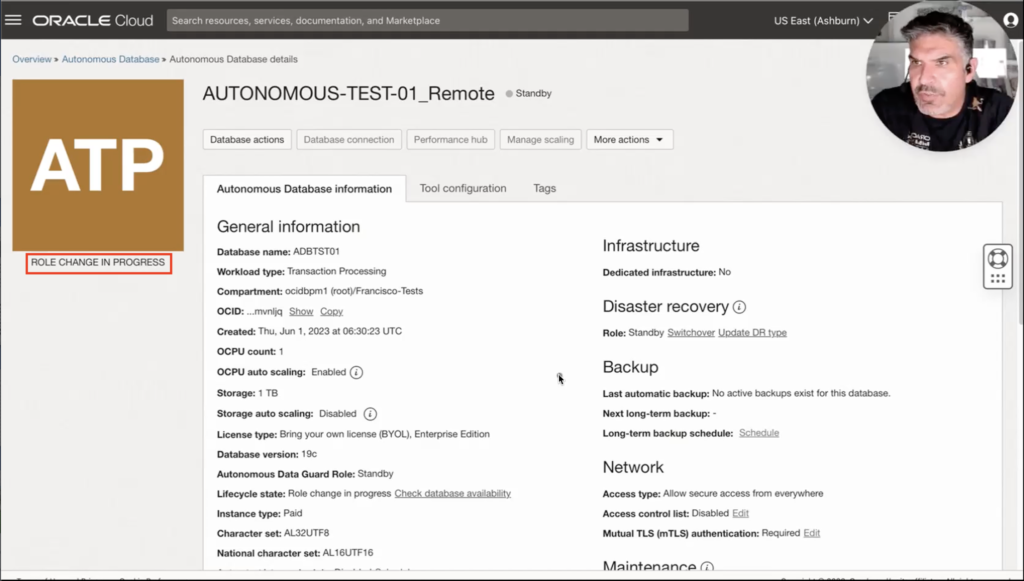The height and width of the screenshot is (581, 1024).
Task: Show the full OCID value
Action: pyautogui.click(x=300, y=312)
